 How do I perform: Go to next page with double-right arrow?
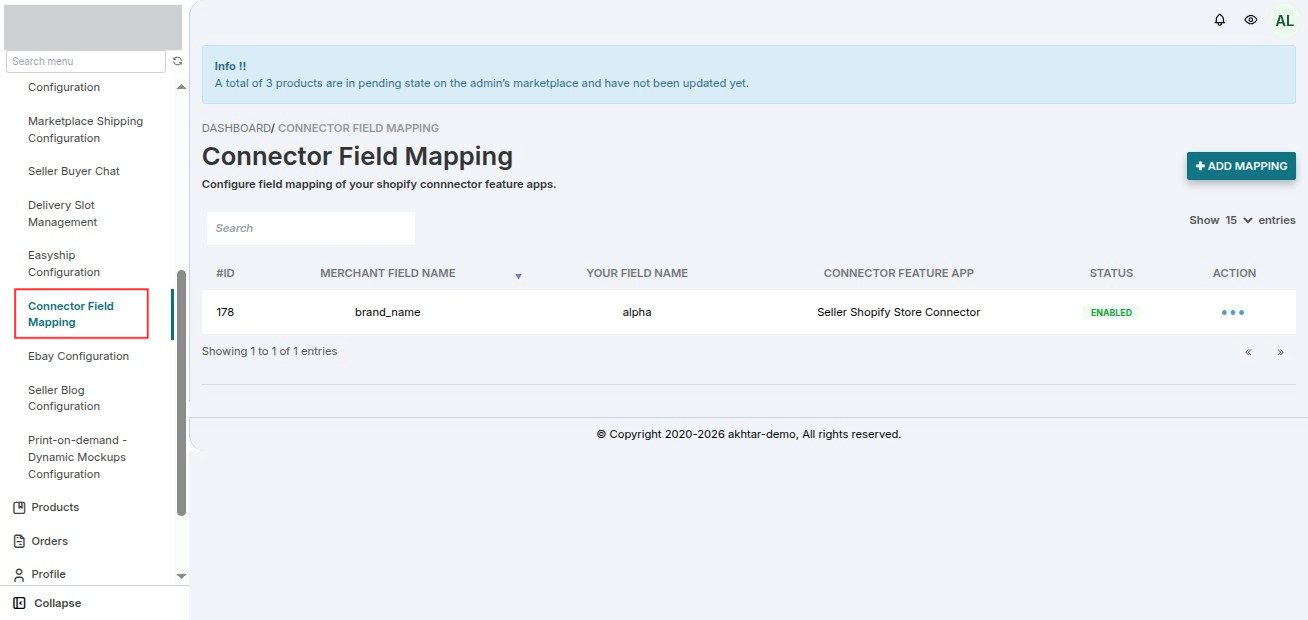(x=1280, y=352)
